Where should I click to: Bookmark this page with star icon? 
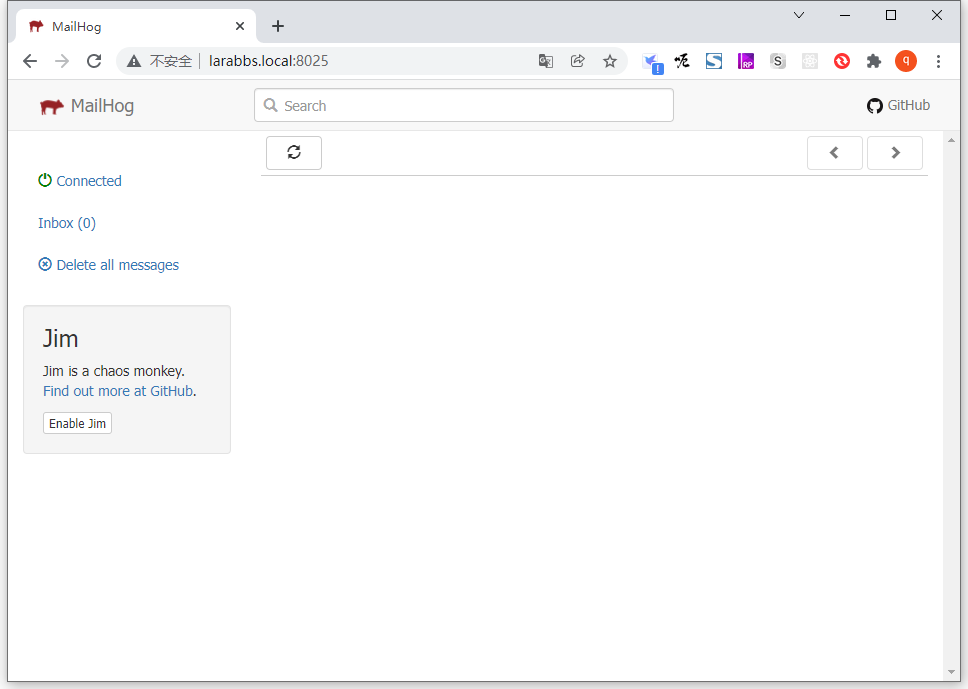click(610, 61)
